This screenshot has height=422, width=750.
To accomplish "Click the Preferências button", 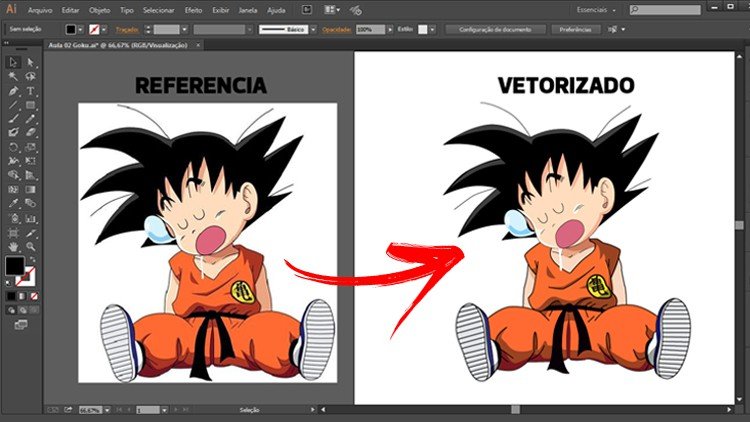I will tap(575, 30).
